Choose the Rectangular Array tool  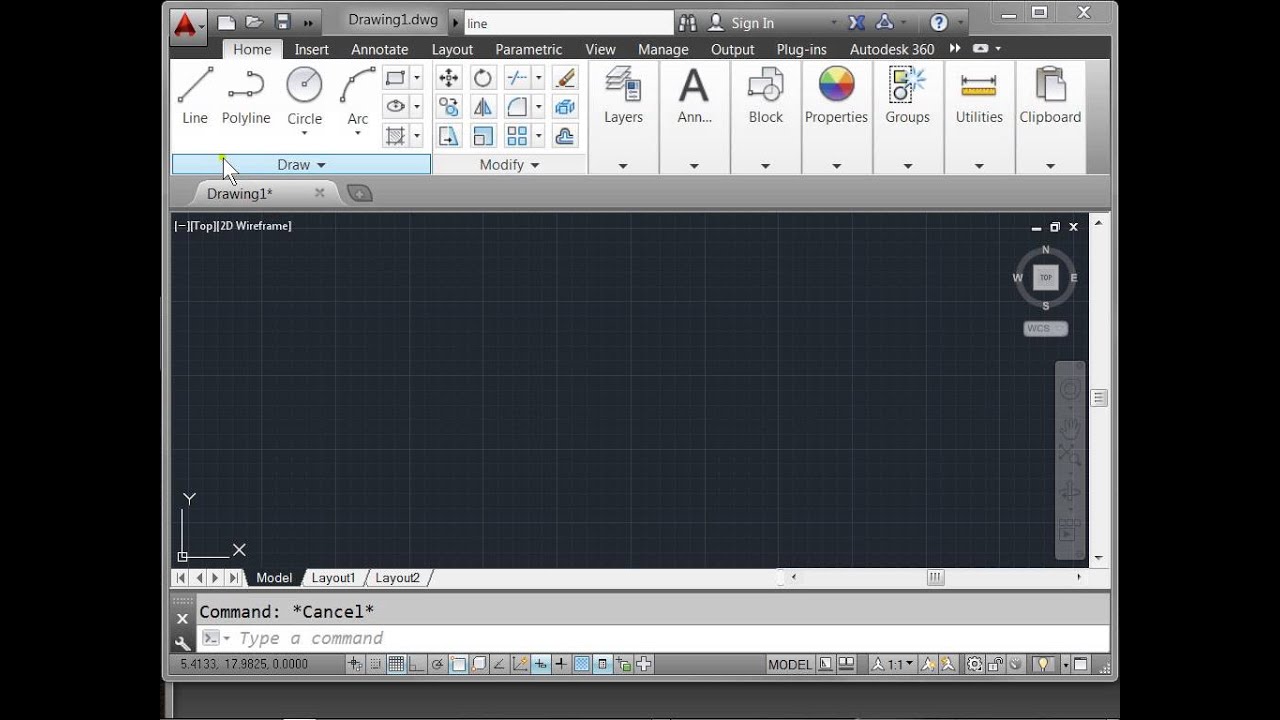click(x=517, y=136)
